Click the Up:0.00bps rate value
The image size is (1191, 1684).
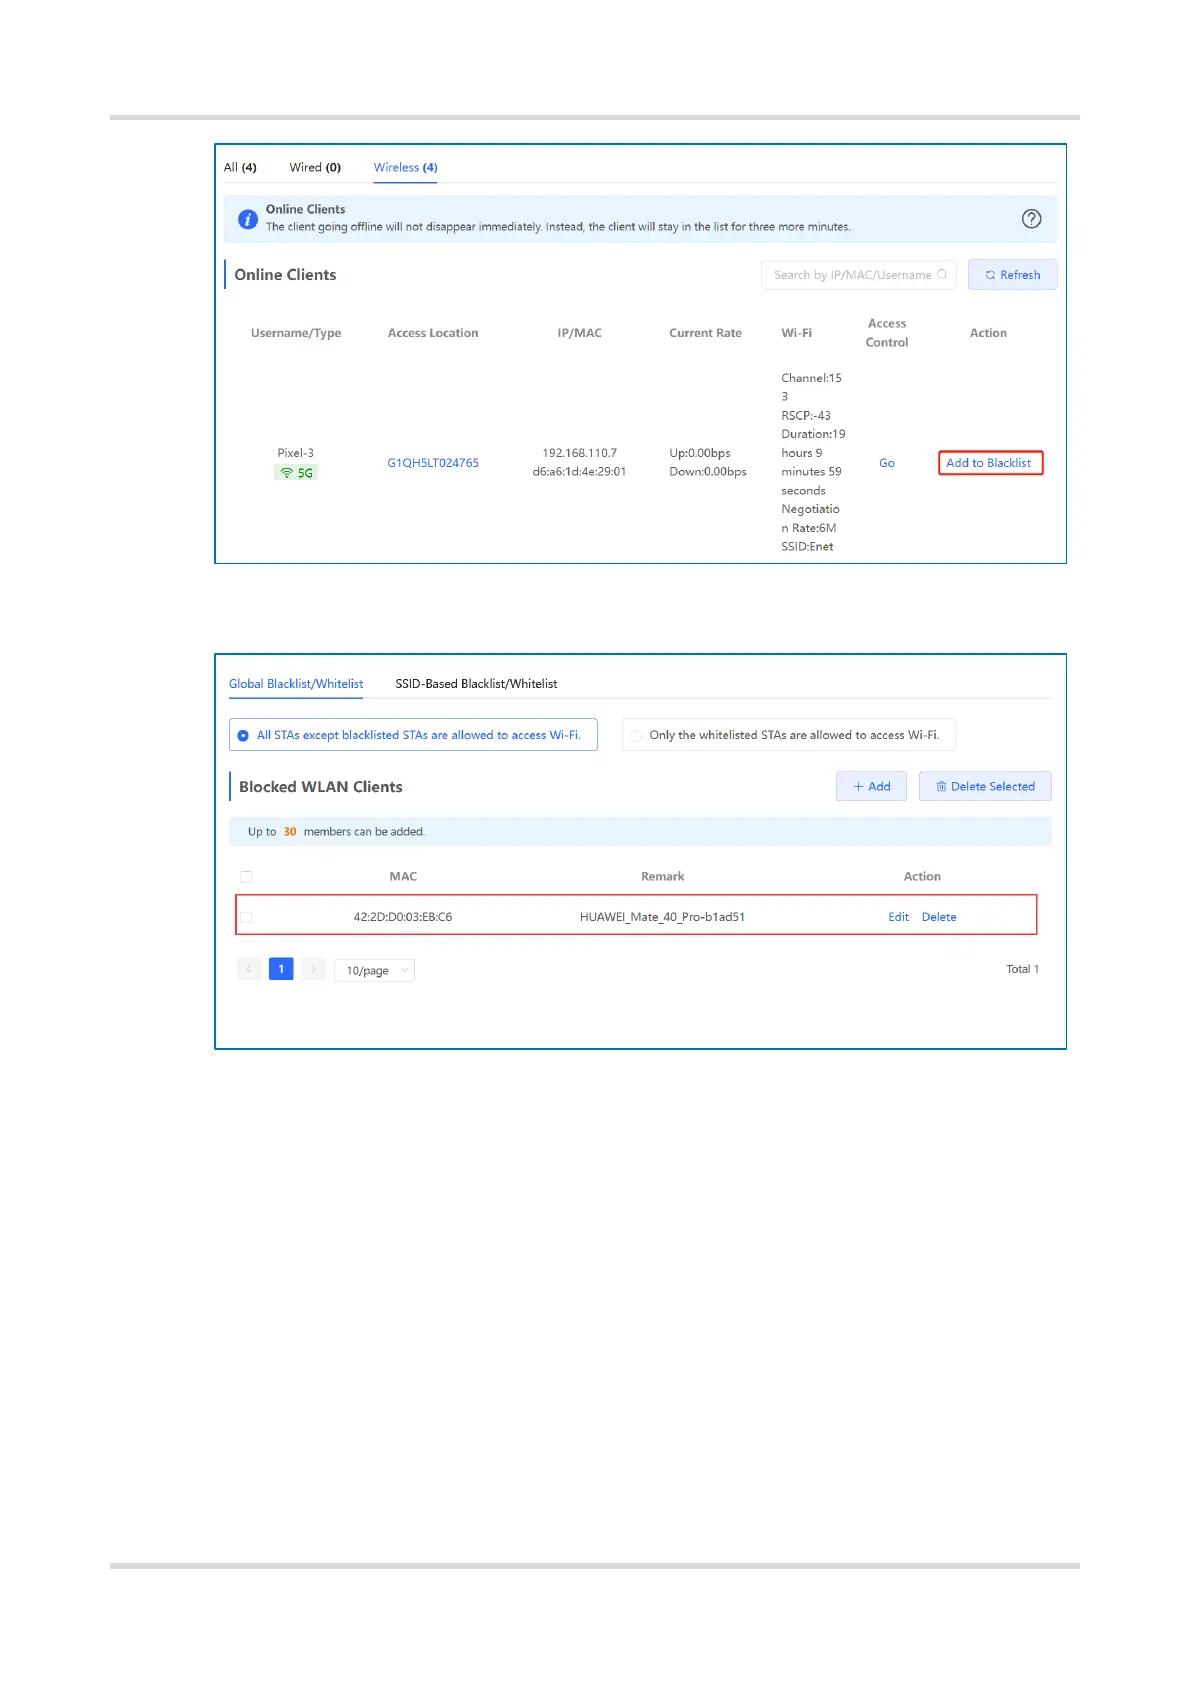[700, 453]
